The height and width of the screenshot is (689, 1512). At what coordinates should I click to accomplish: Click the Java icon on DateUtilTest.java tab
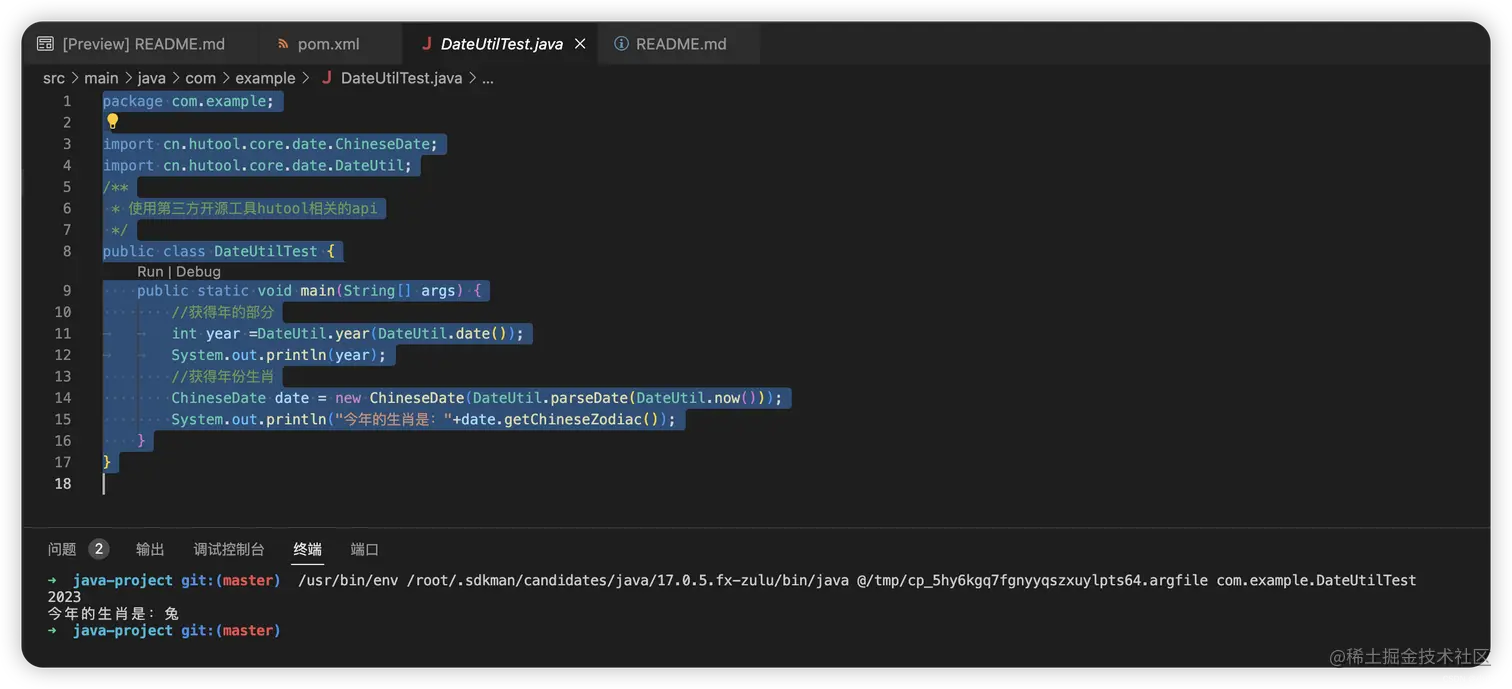pyautogui.click(x=427, y=44)
